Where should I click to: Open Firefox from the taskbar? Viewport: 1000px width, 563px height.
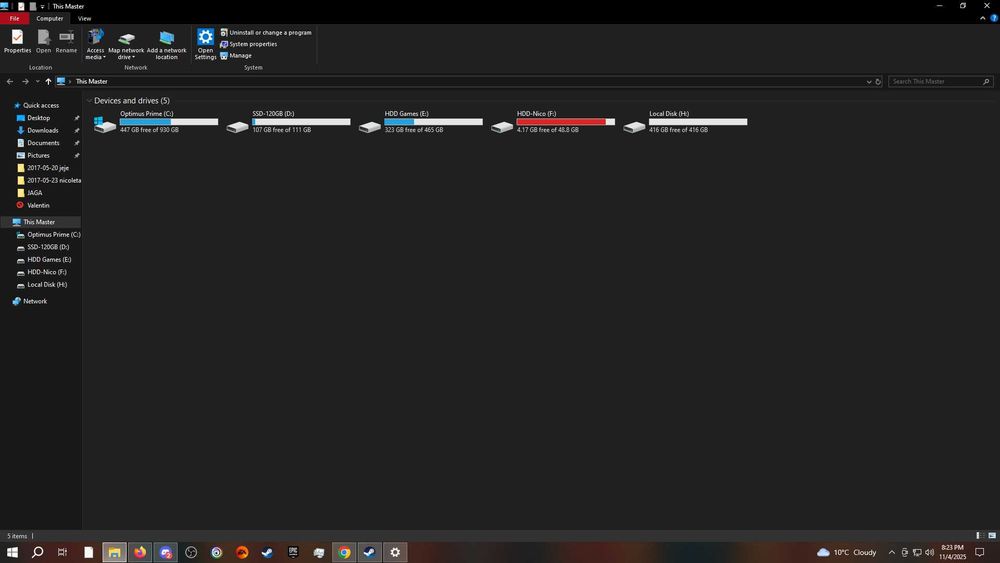[140, 552]
